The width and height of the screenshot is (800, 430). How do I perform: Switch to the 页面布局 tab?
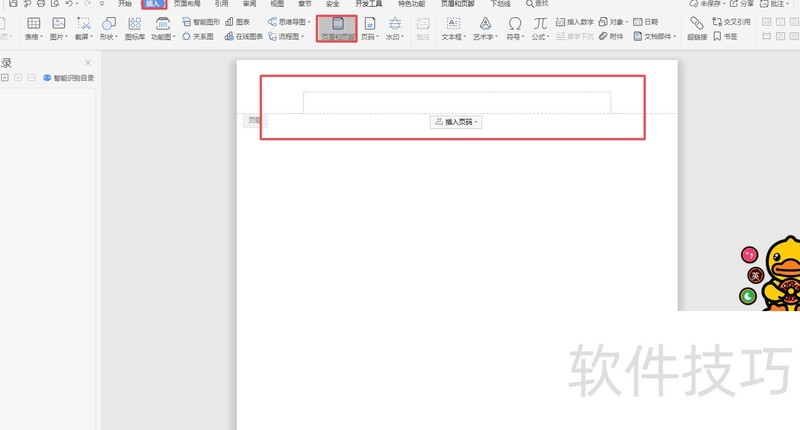click(187, 4)
